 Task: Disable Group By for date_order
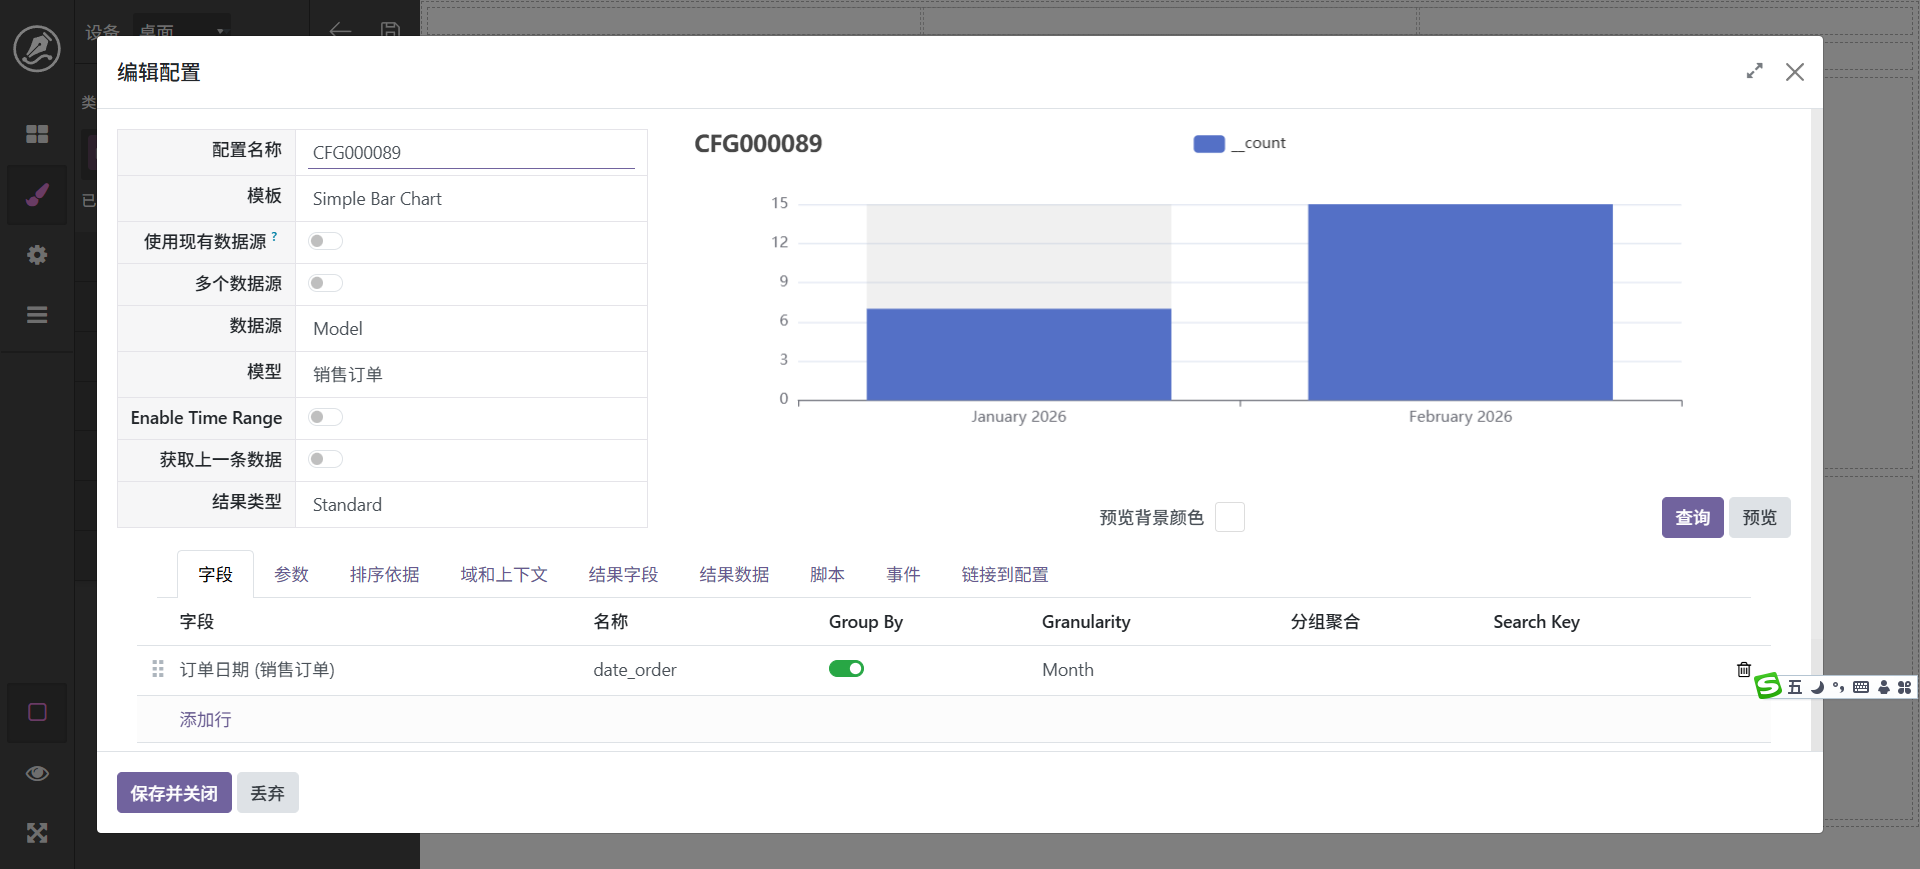click(x=846, y=669)
